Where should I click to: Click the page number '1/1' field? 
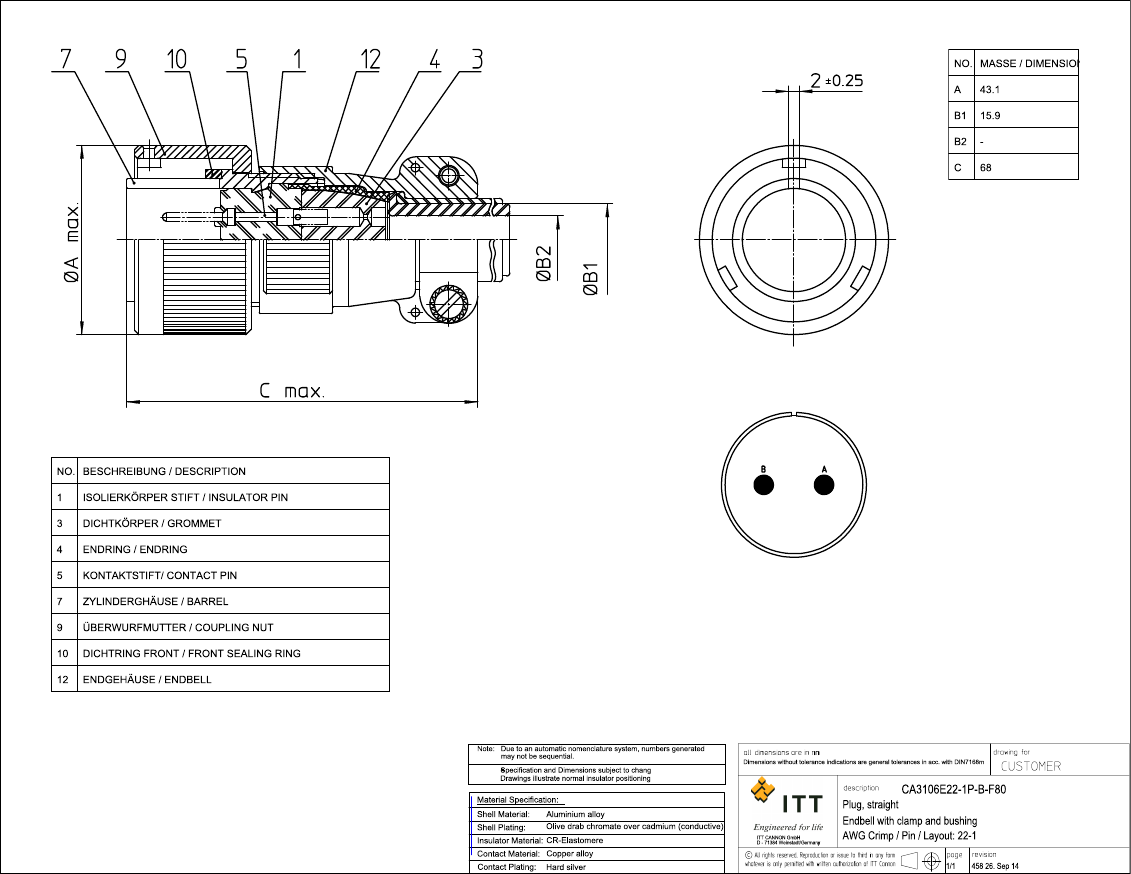951,866
